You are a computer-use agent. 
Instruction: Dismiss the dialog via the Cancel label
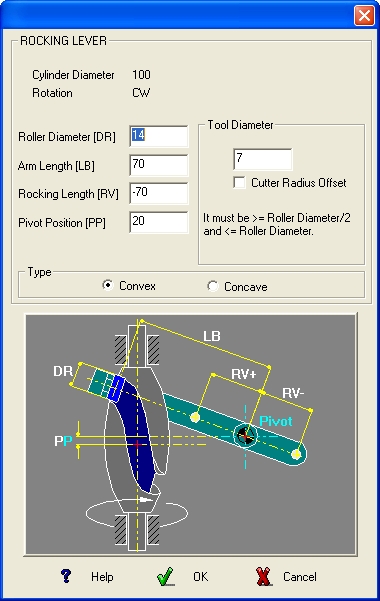tap(300, 577)
